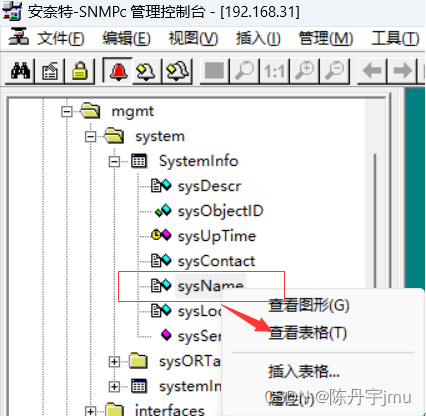Click the padlock login toolbar icon

[80, 70]
